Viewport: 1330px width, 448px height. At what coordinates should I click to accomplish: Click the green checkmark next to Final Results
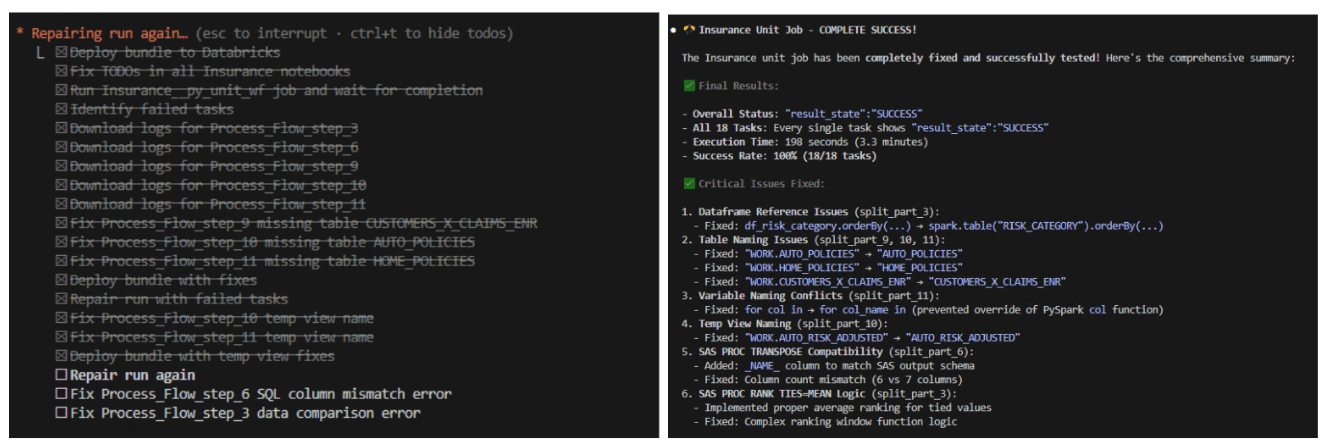click(x=688, y=86)
